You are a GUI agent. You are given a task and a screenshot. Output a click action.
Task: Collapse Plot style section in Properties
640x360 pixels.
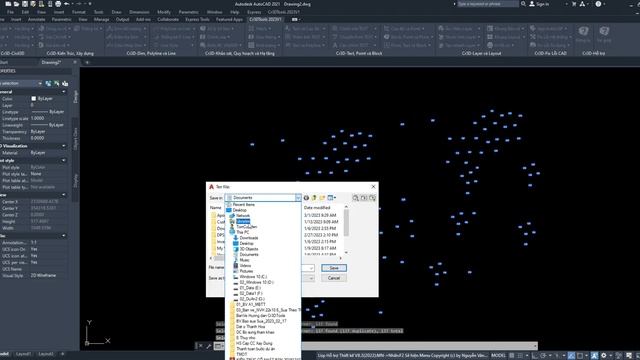[x=64, y=160]
